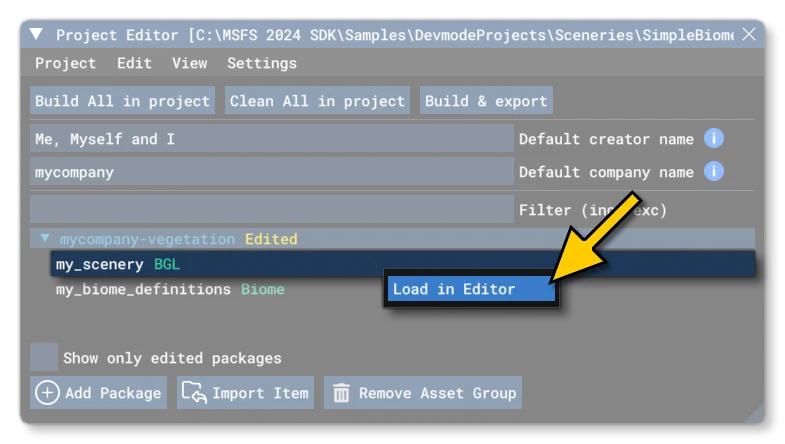Click the Add Package button
This screenshot has width=785, height=444.
(x=99, y=392)
